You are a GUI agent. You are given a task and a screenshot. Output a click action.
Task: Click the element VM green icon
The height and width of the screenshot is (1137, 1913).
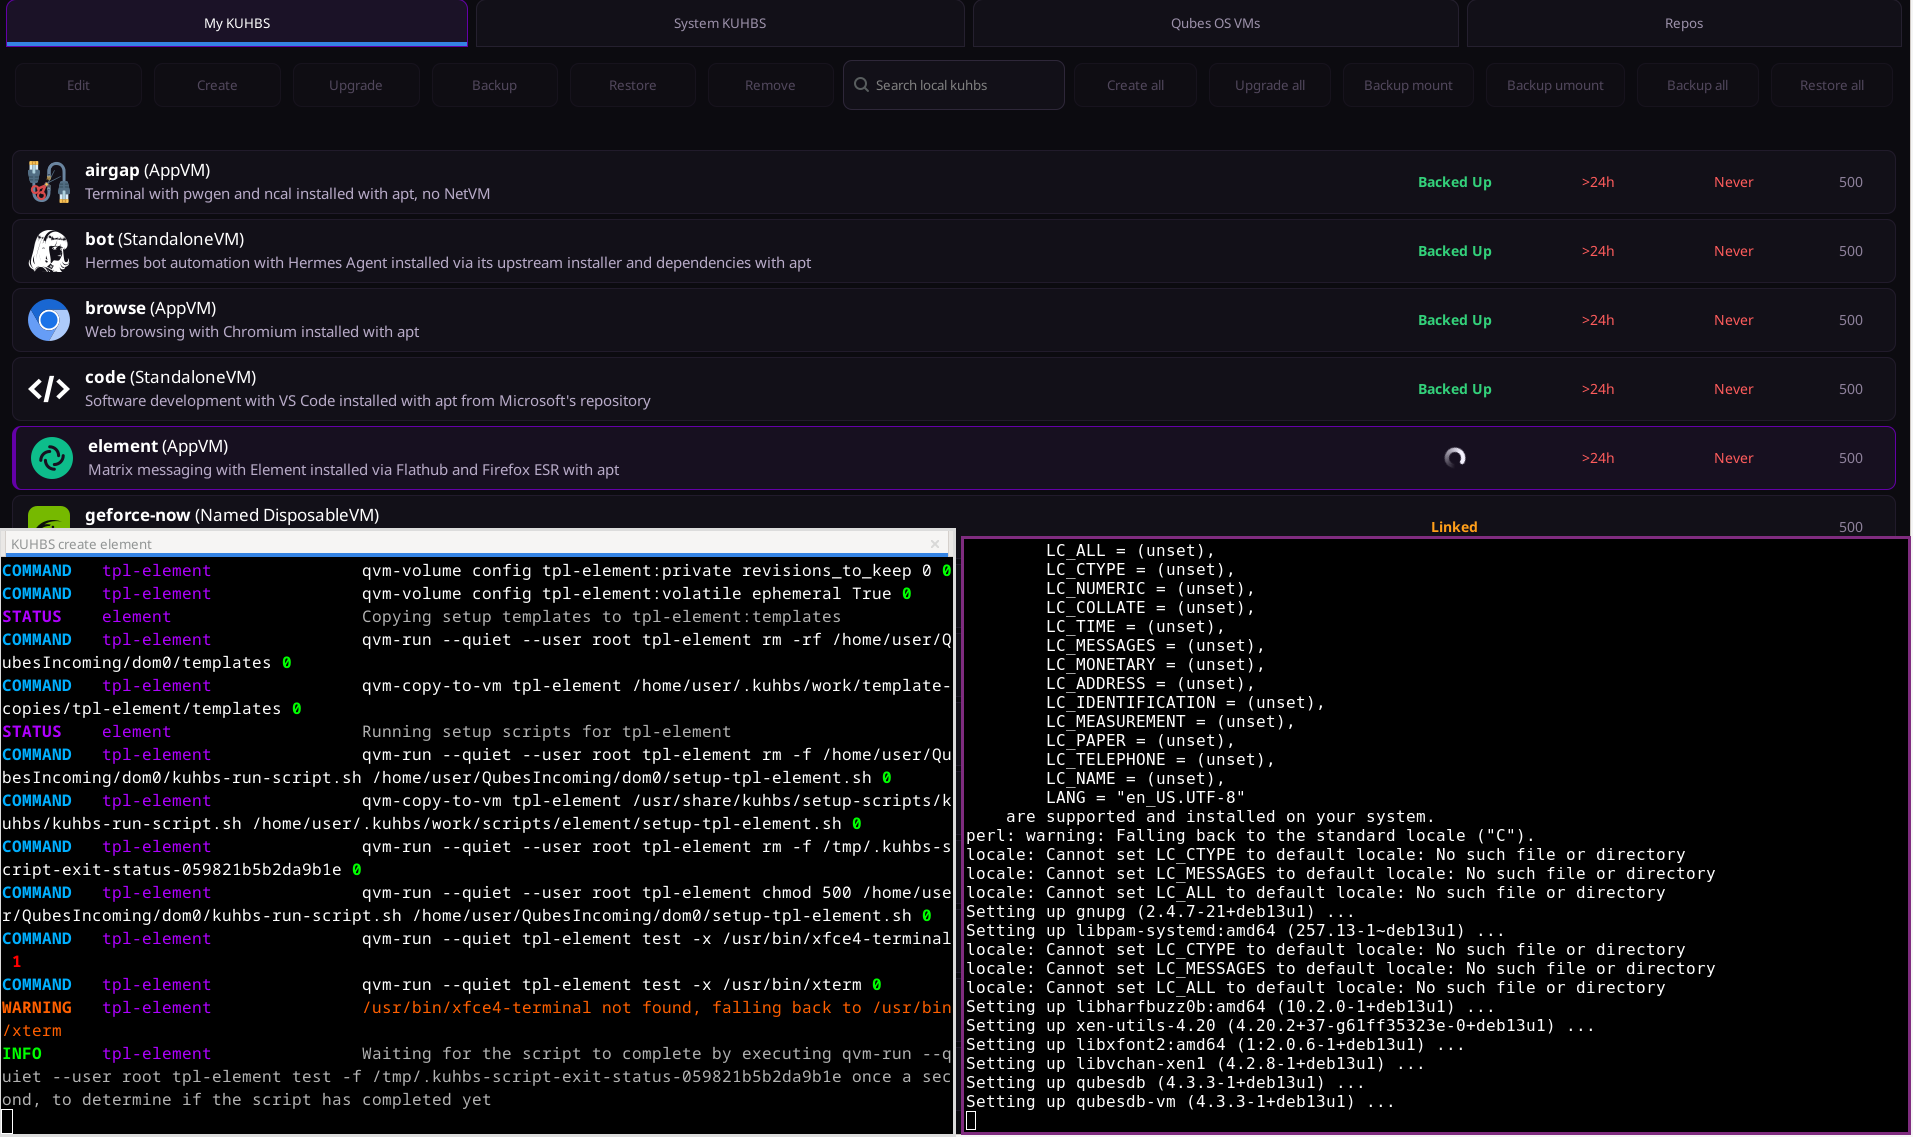pos(52,458)
